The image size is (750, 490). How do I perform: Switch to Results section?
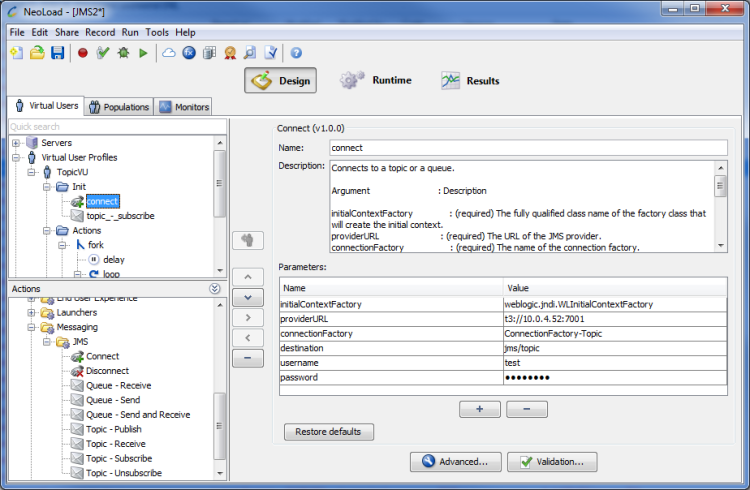click(x=470, y=81)
